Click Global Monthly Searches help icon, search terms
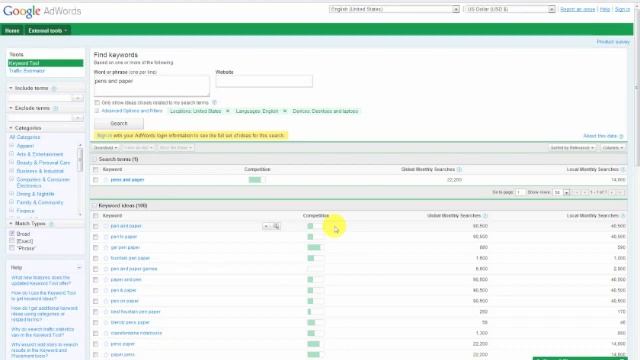The width and height of the screenshot is (640, 360). click(x=459, y=169)
